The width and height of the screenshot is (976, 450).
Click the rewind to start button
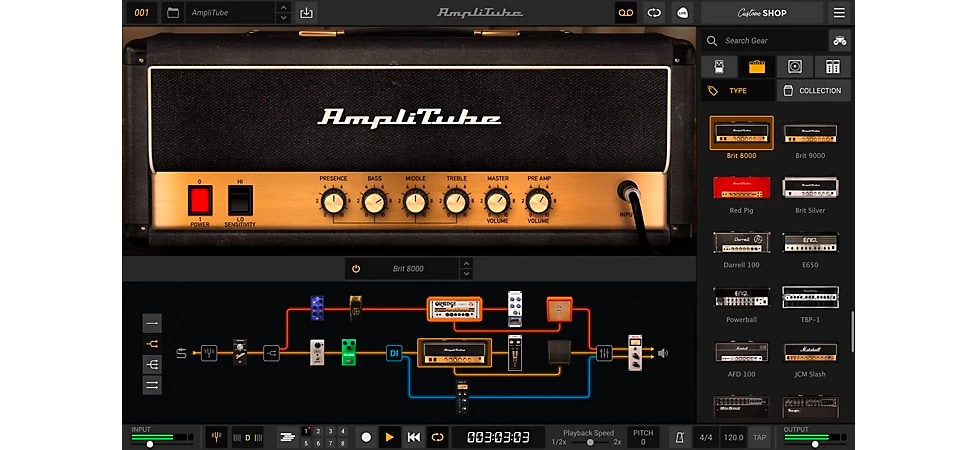[x=413, y=437]
